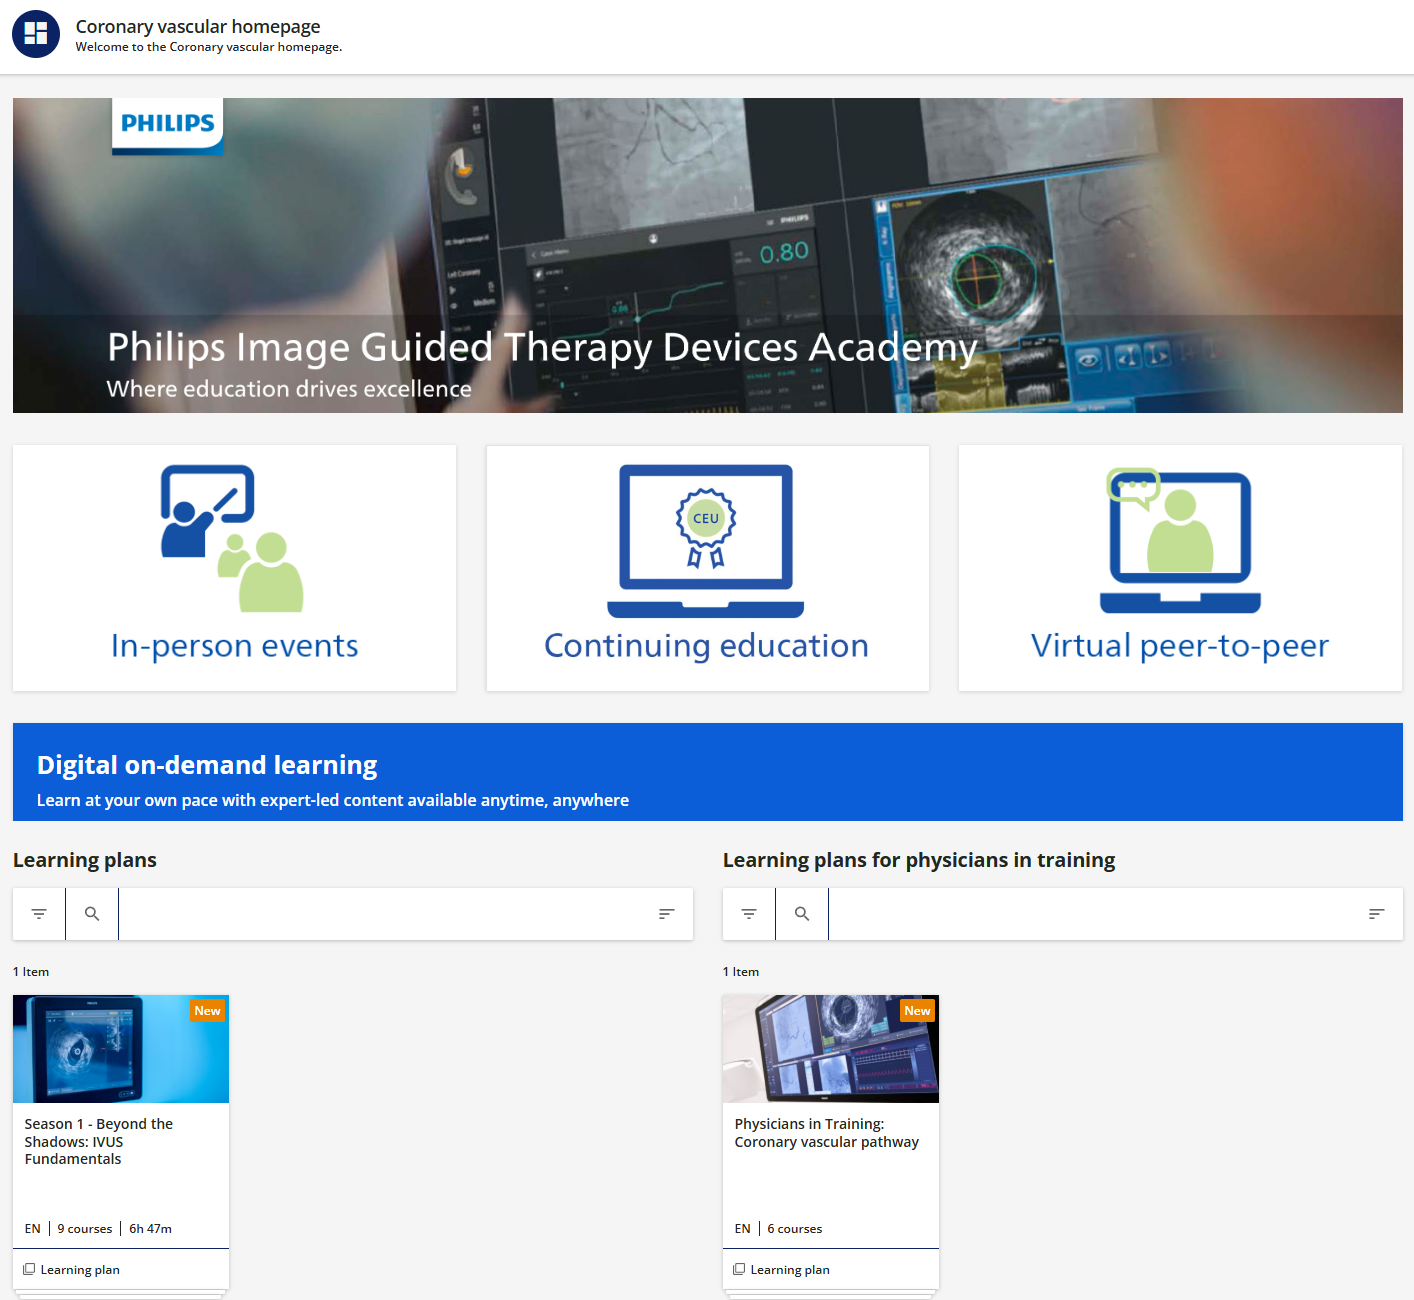Image resolution: width=1414 pixels, height=1300 pixels.
Task: Open the In-person events tile icon
Action: coord(232,538)
